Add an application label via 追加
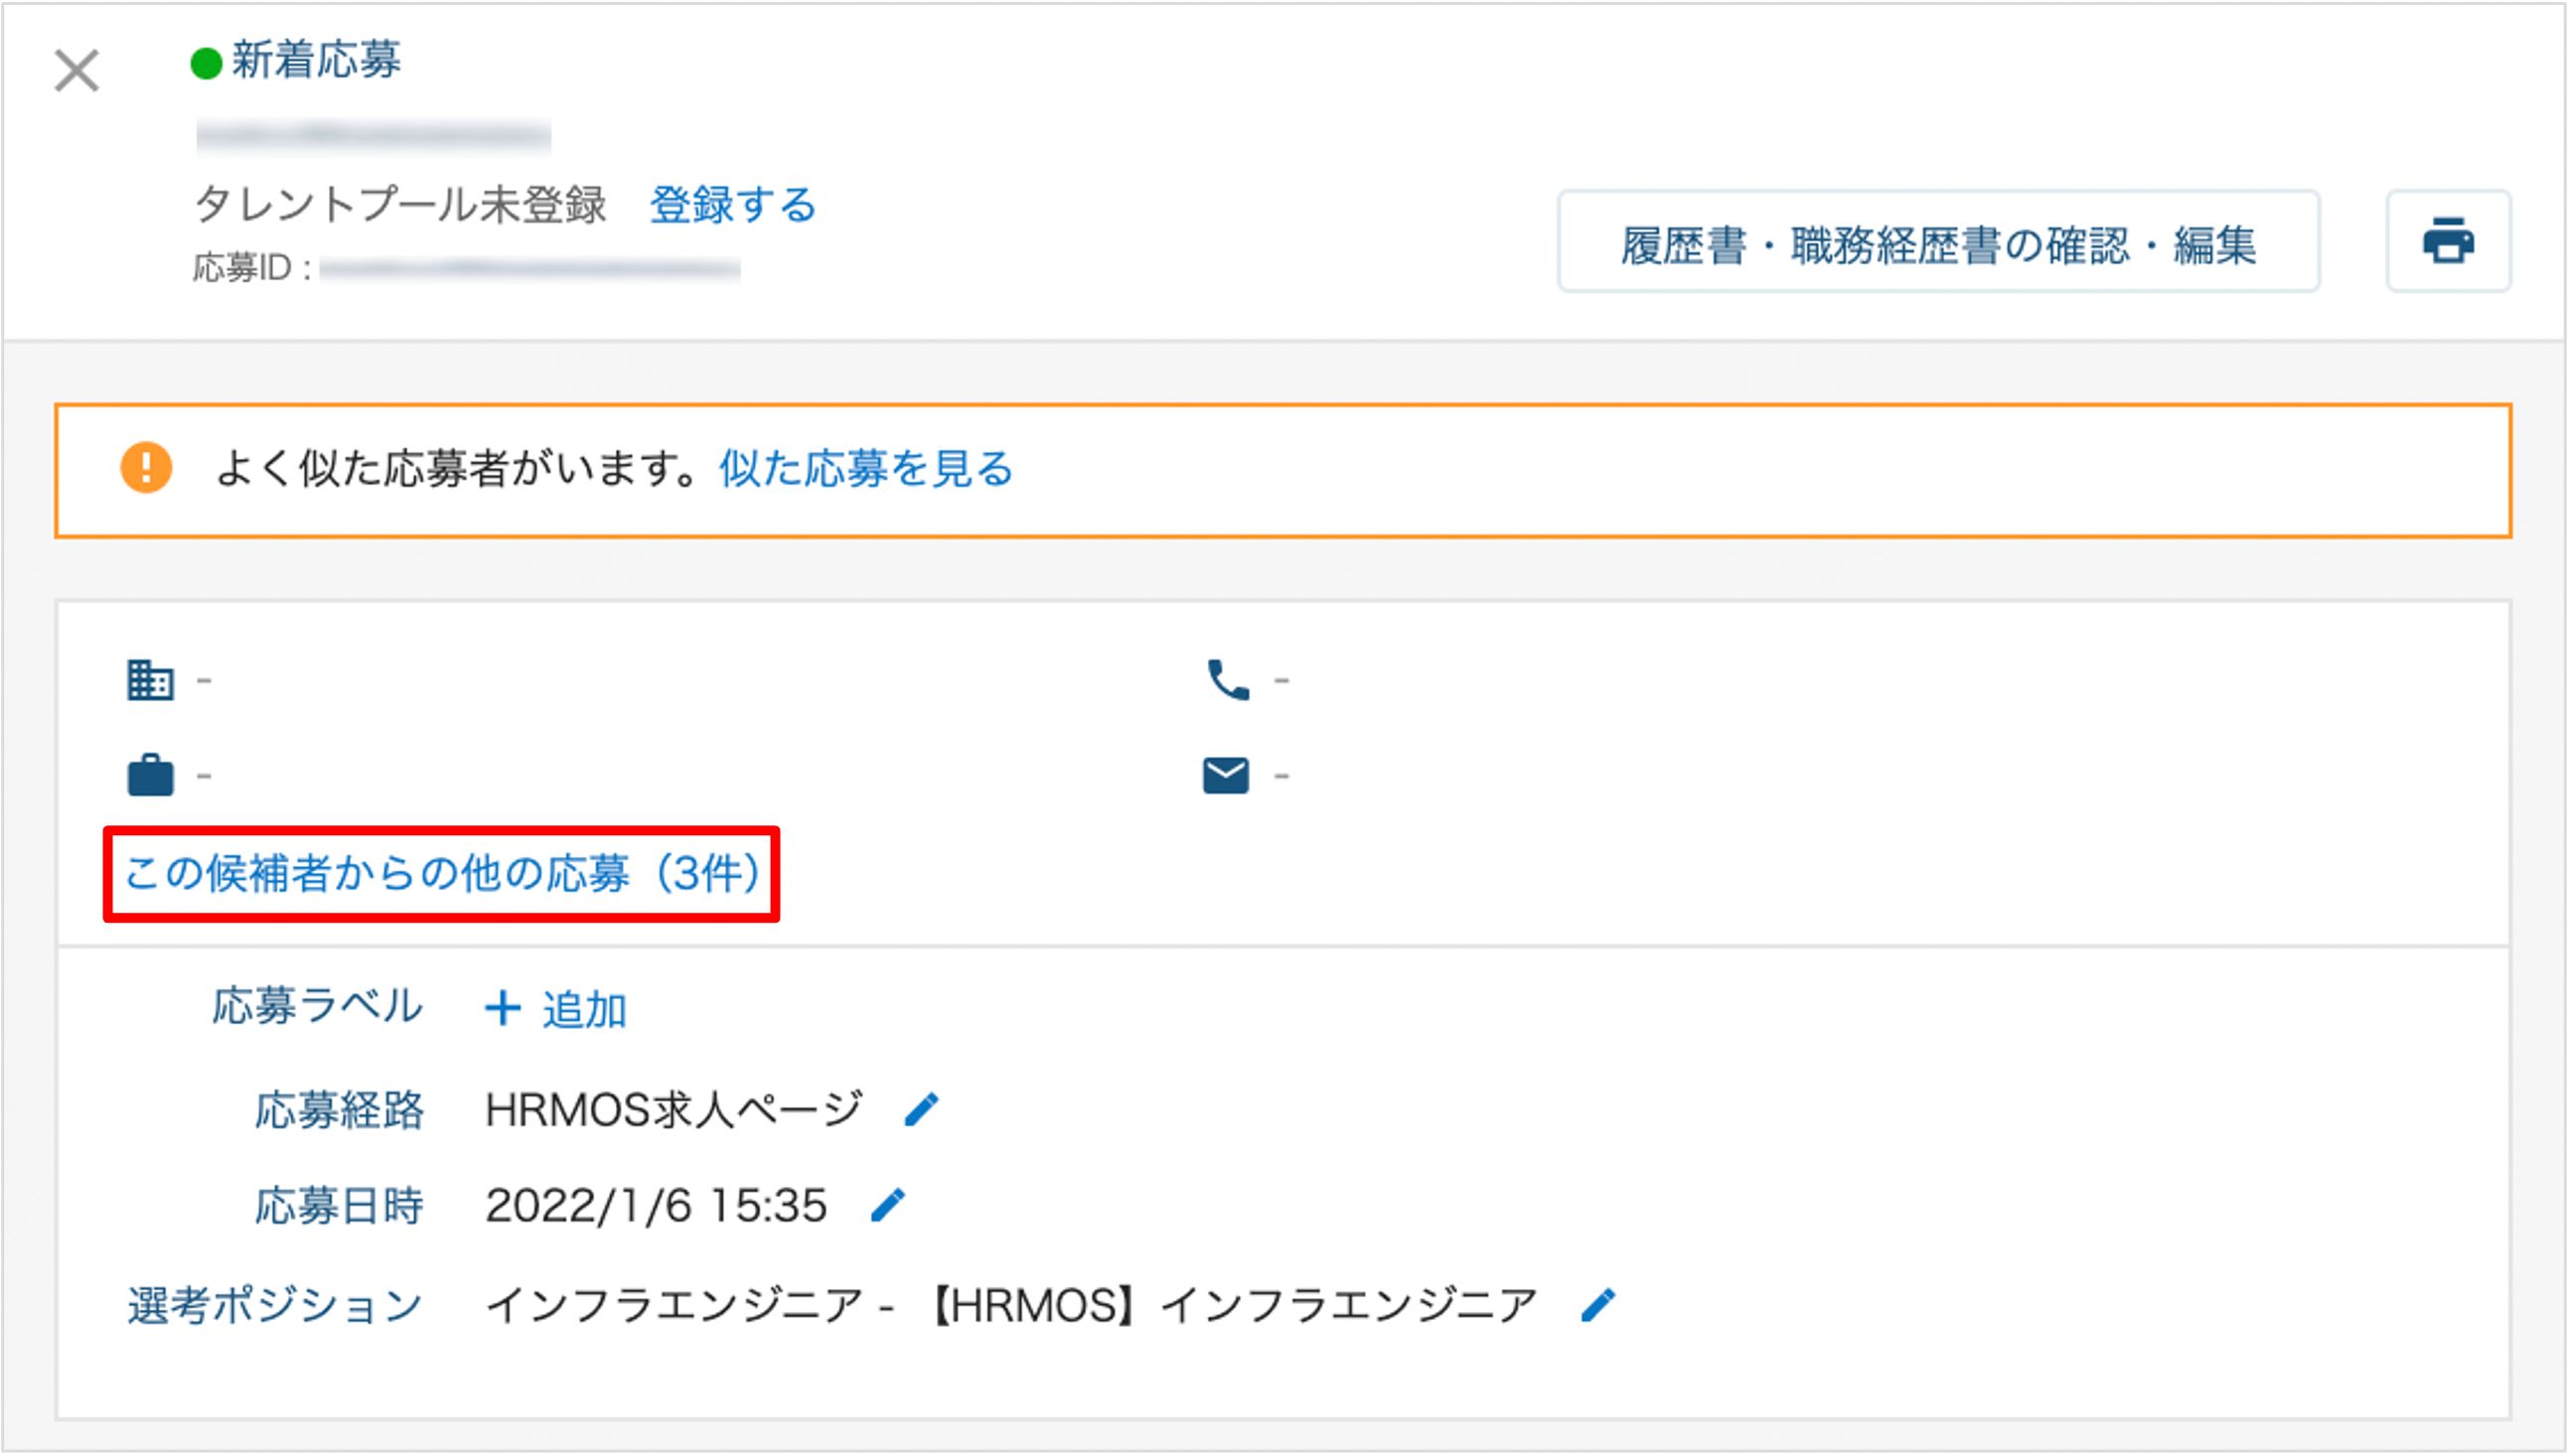This screenshot has width=2568, height=1456. pos(584,1009)
